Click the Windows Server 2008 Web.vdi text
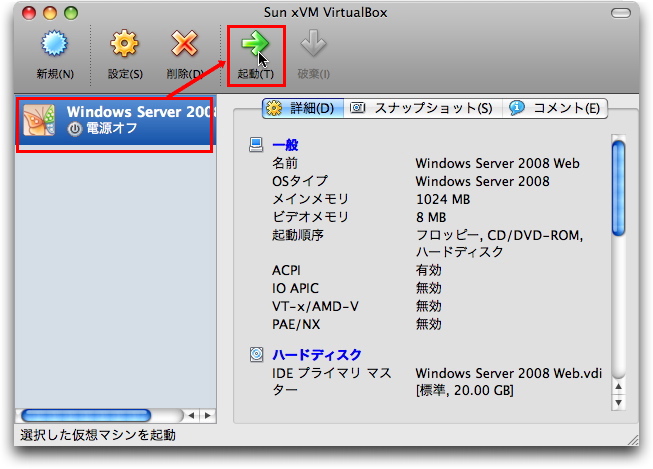This screenshot has width=653, height=469. tap(508, 373)
